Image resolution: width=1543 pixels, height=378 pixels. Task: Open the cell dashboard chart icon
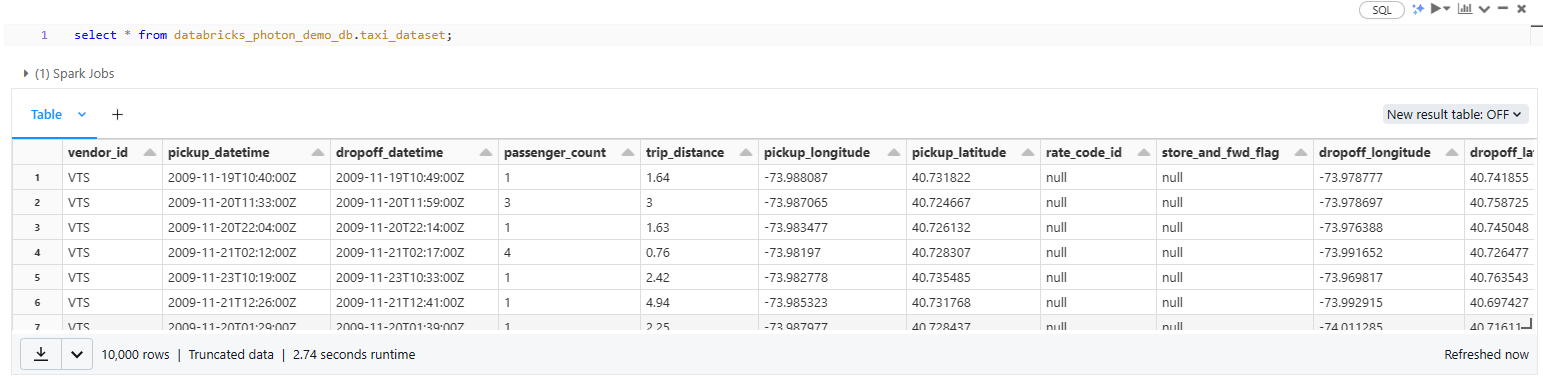(x=1465, y=9)
